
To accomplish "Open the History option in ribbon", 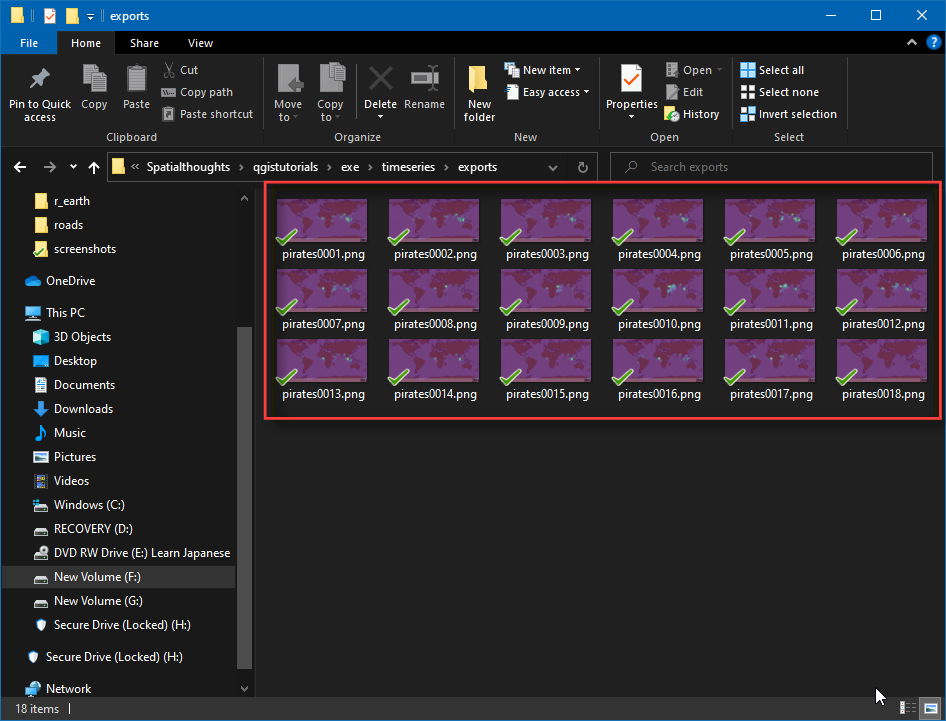I will click(x=692, y=114).
